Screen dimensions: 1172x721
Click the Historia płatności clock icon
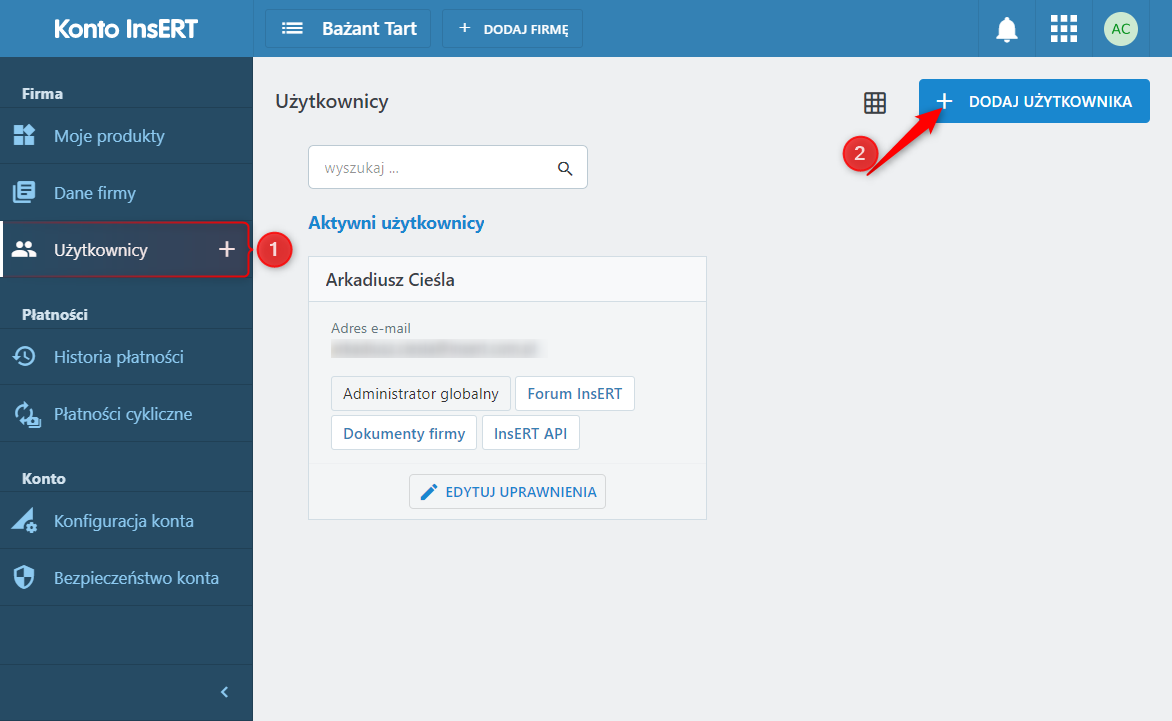point(24,357)
